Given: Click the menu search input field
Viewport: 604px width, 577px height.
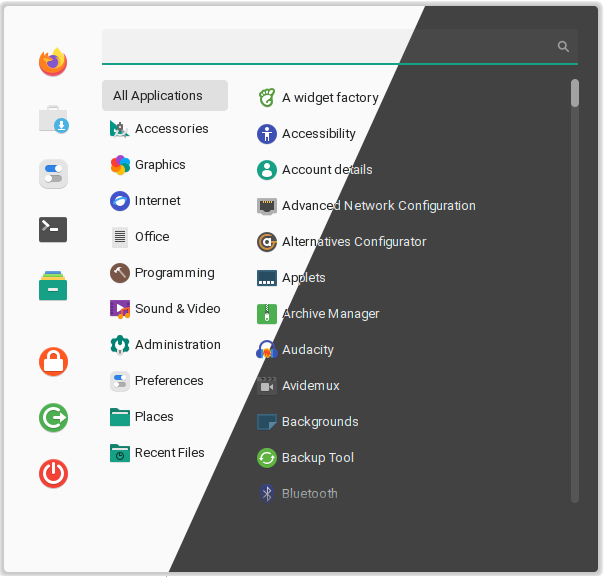Looking at the screenshot, I should click(x=340, y=47).
